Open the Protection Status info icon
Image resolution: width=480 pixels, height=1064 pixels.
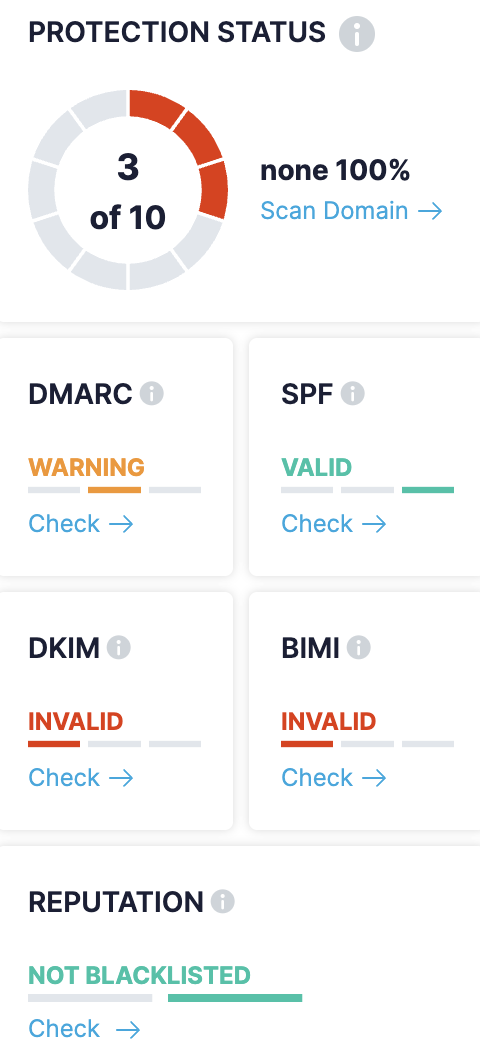356,33
